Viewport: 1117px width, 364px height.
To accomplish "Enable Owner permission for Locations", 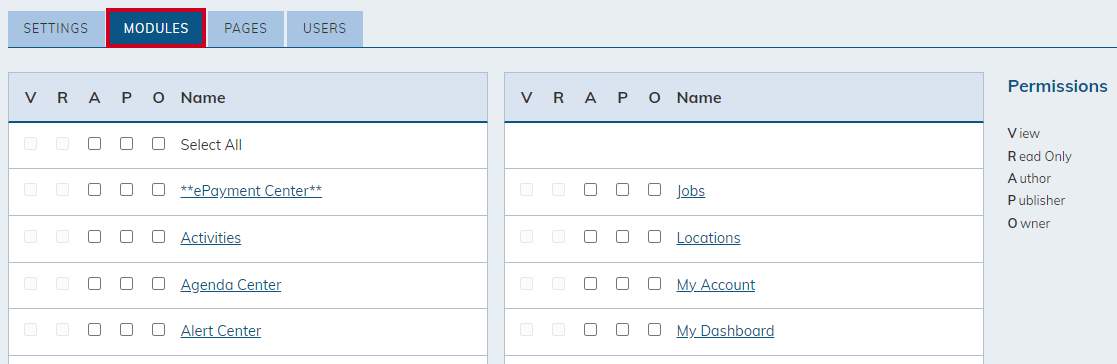I will (x=654, y=237).
